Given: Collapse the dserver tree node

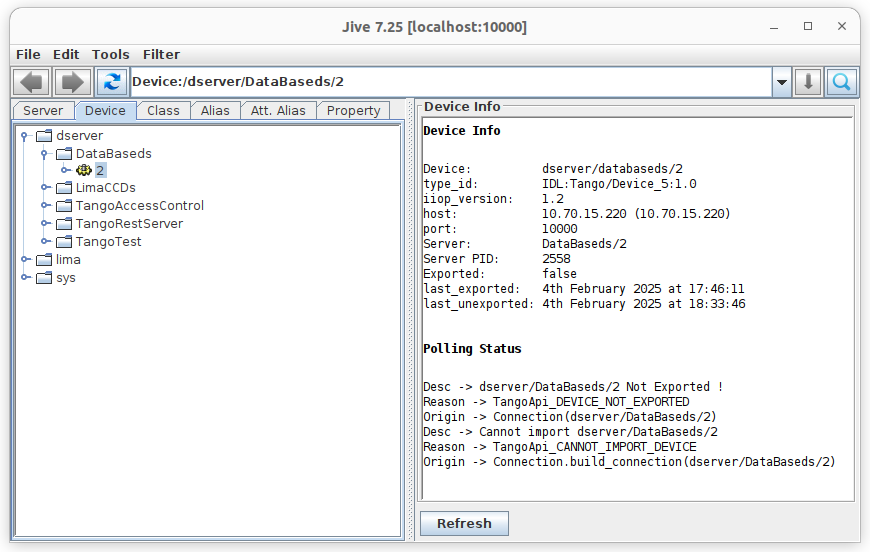Looking at the screenshot, I should coord(24,135).
